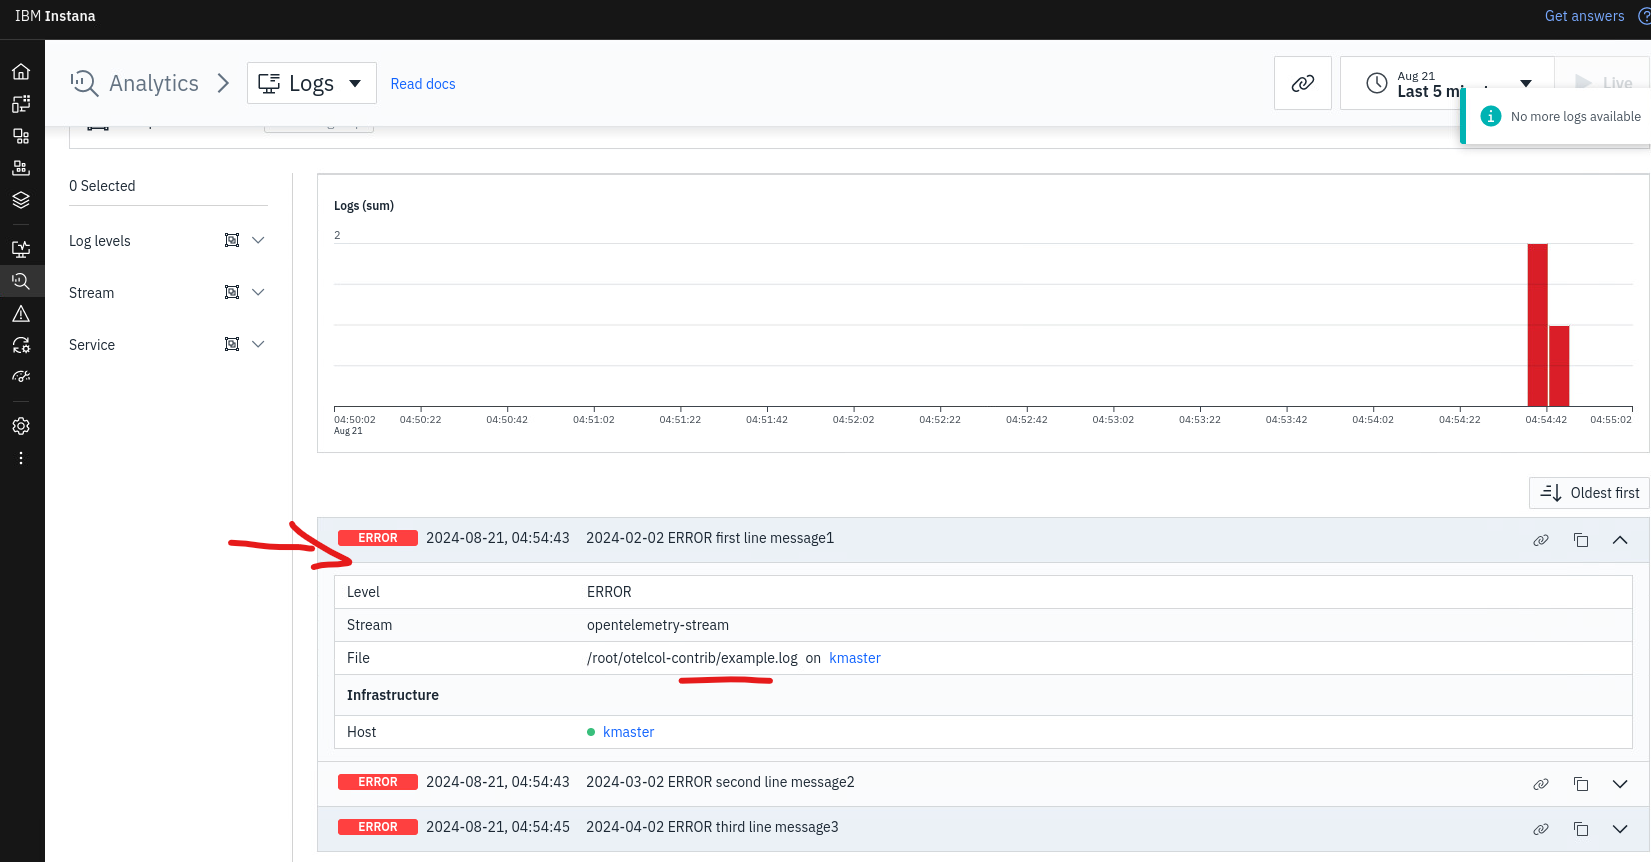Click the Live button

(x=1603, y=83)
